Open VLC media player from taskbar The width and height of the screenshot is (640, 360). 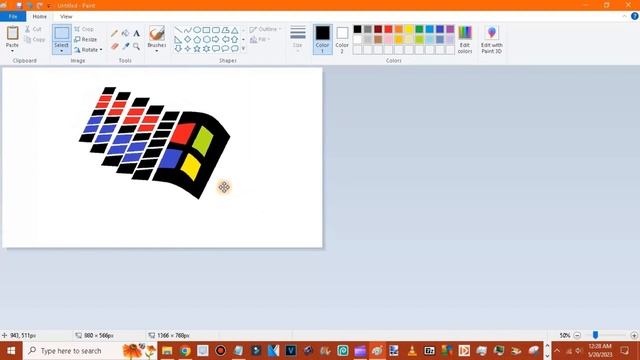[412, 351]
